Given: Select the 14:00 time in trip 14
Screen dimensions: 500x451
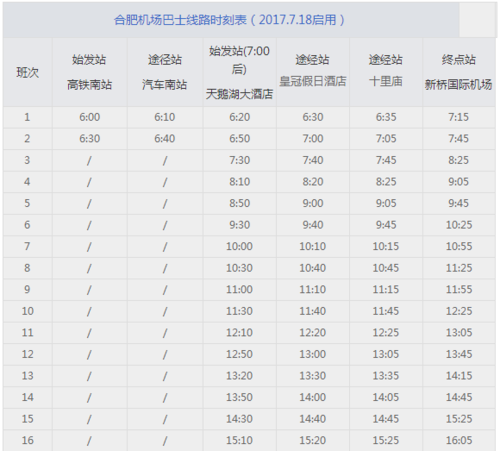Looking at the screenshot, I should pyautogui.click(x=313, y=397).
